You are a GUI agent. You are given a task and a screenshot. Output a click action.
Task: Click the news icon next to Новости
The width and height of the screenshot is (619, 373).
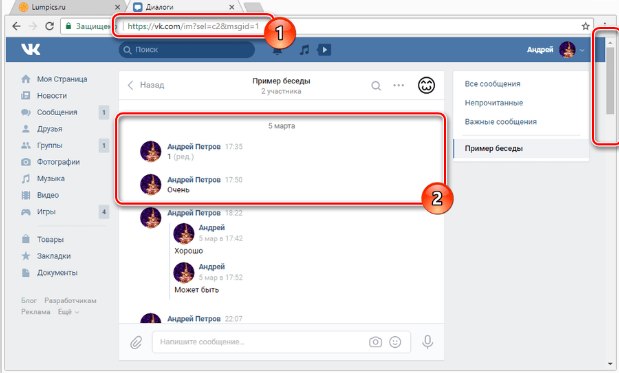[x=26, y=96]
